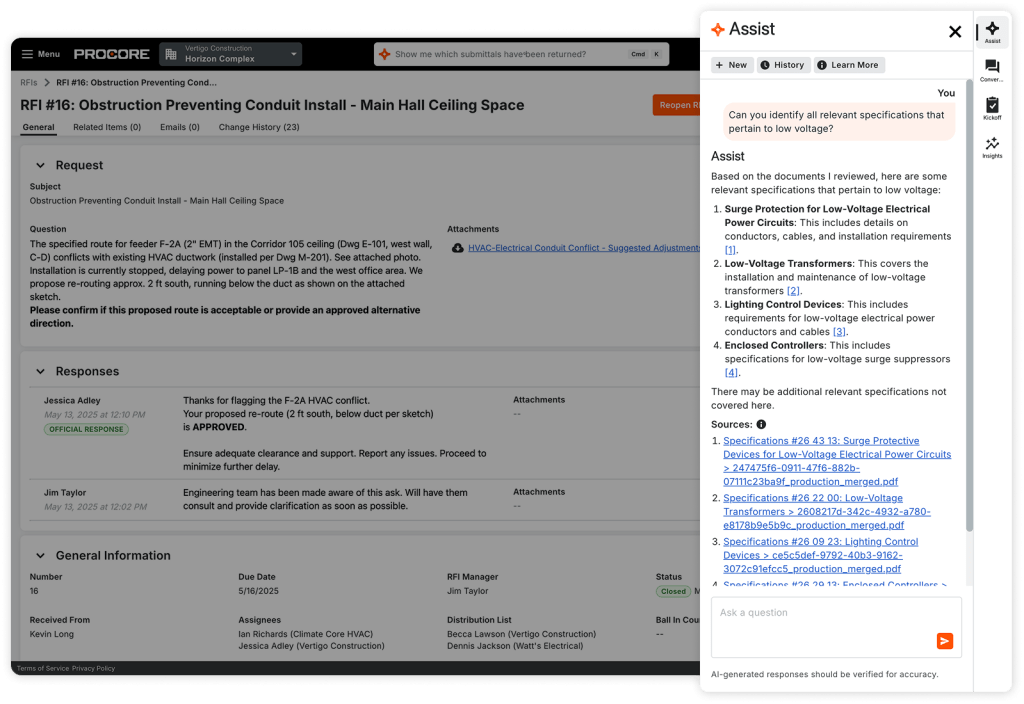Click the Jim Taylor response author name
This screenshot has width=1024, height=704.
pos(65,493)
